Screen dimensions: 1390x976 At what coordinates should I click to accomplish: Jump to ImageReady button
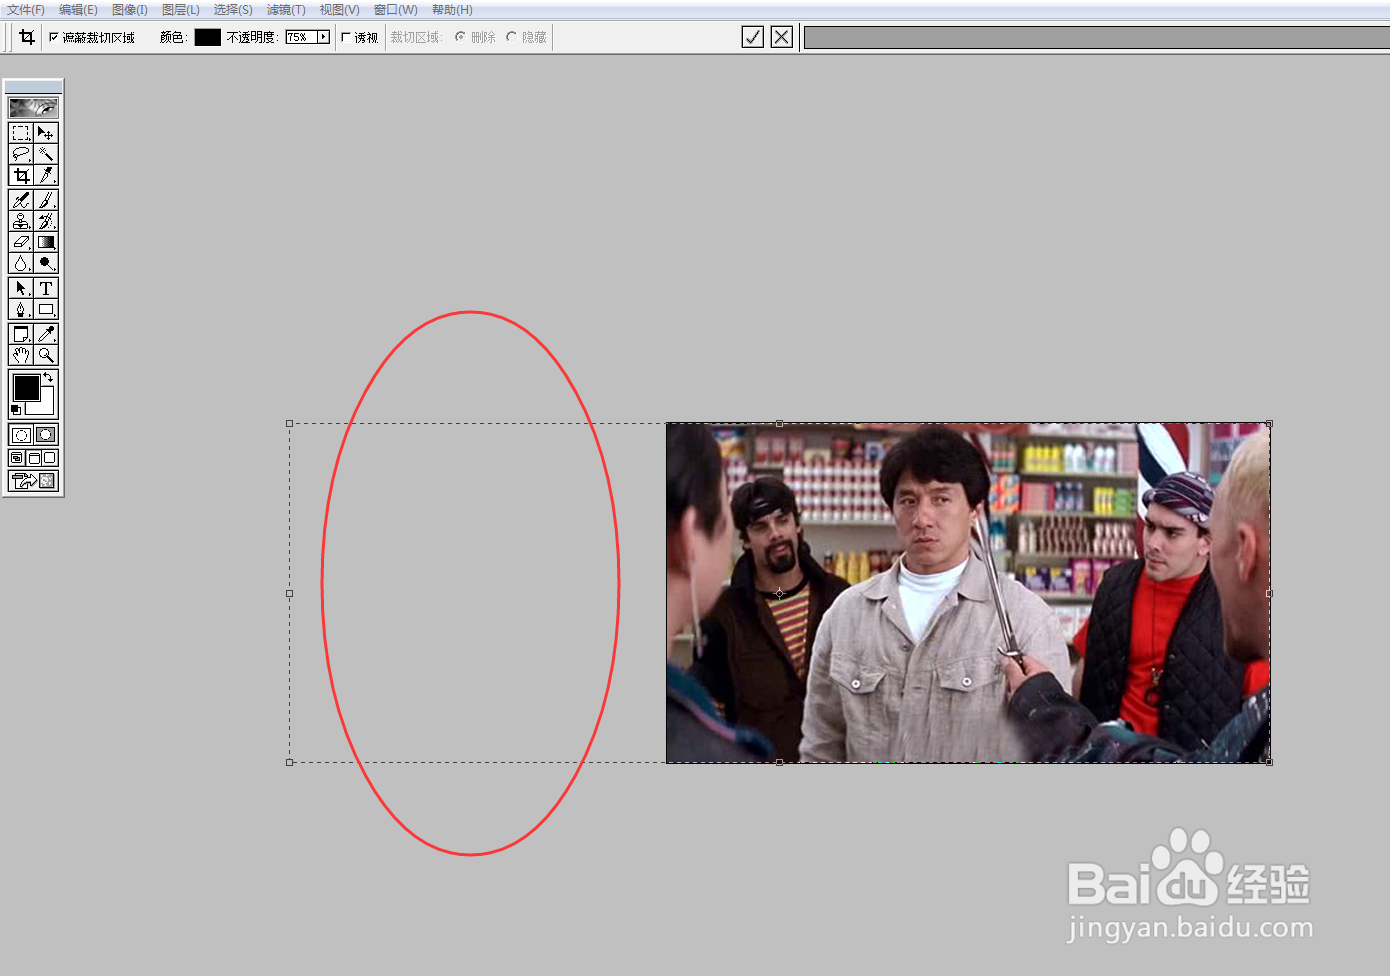point(33,481)
